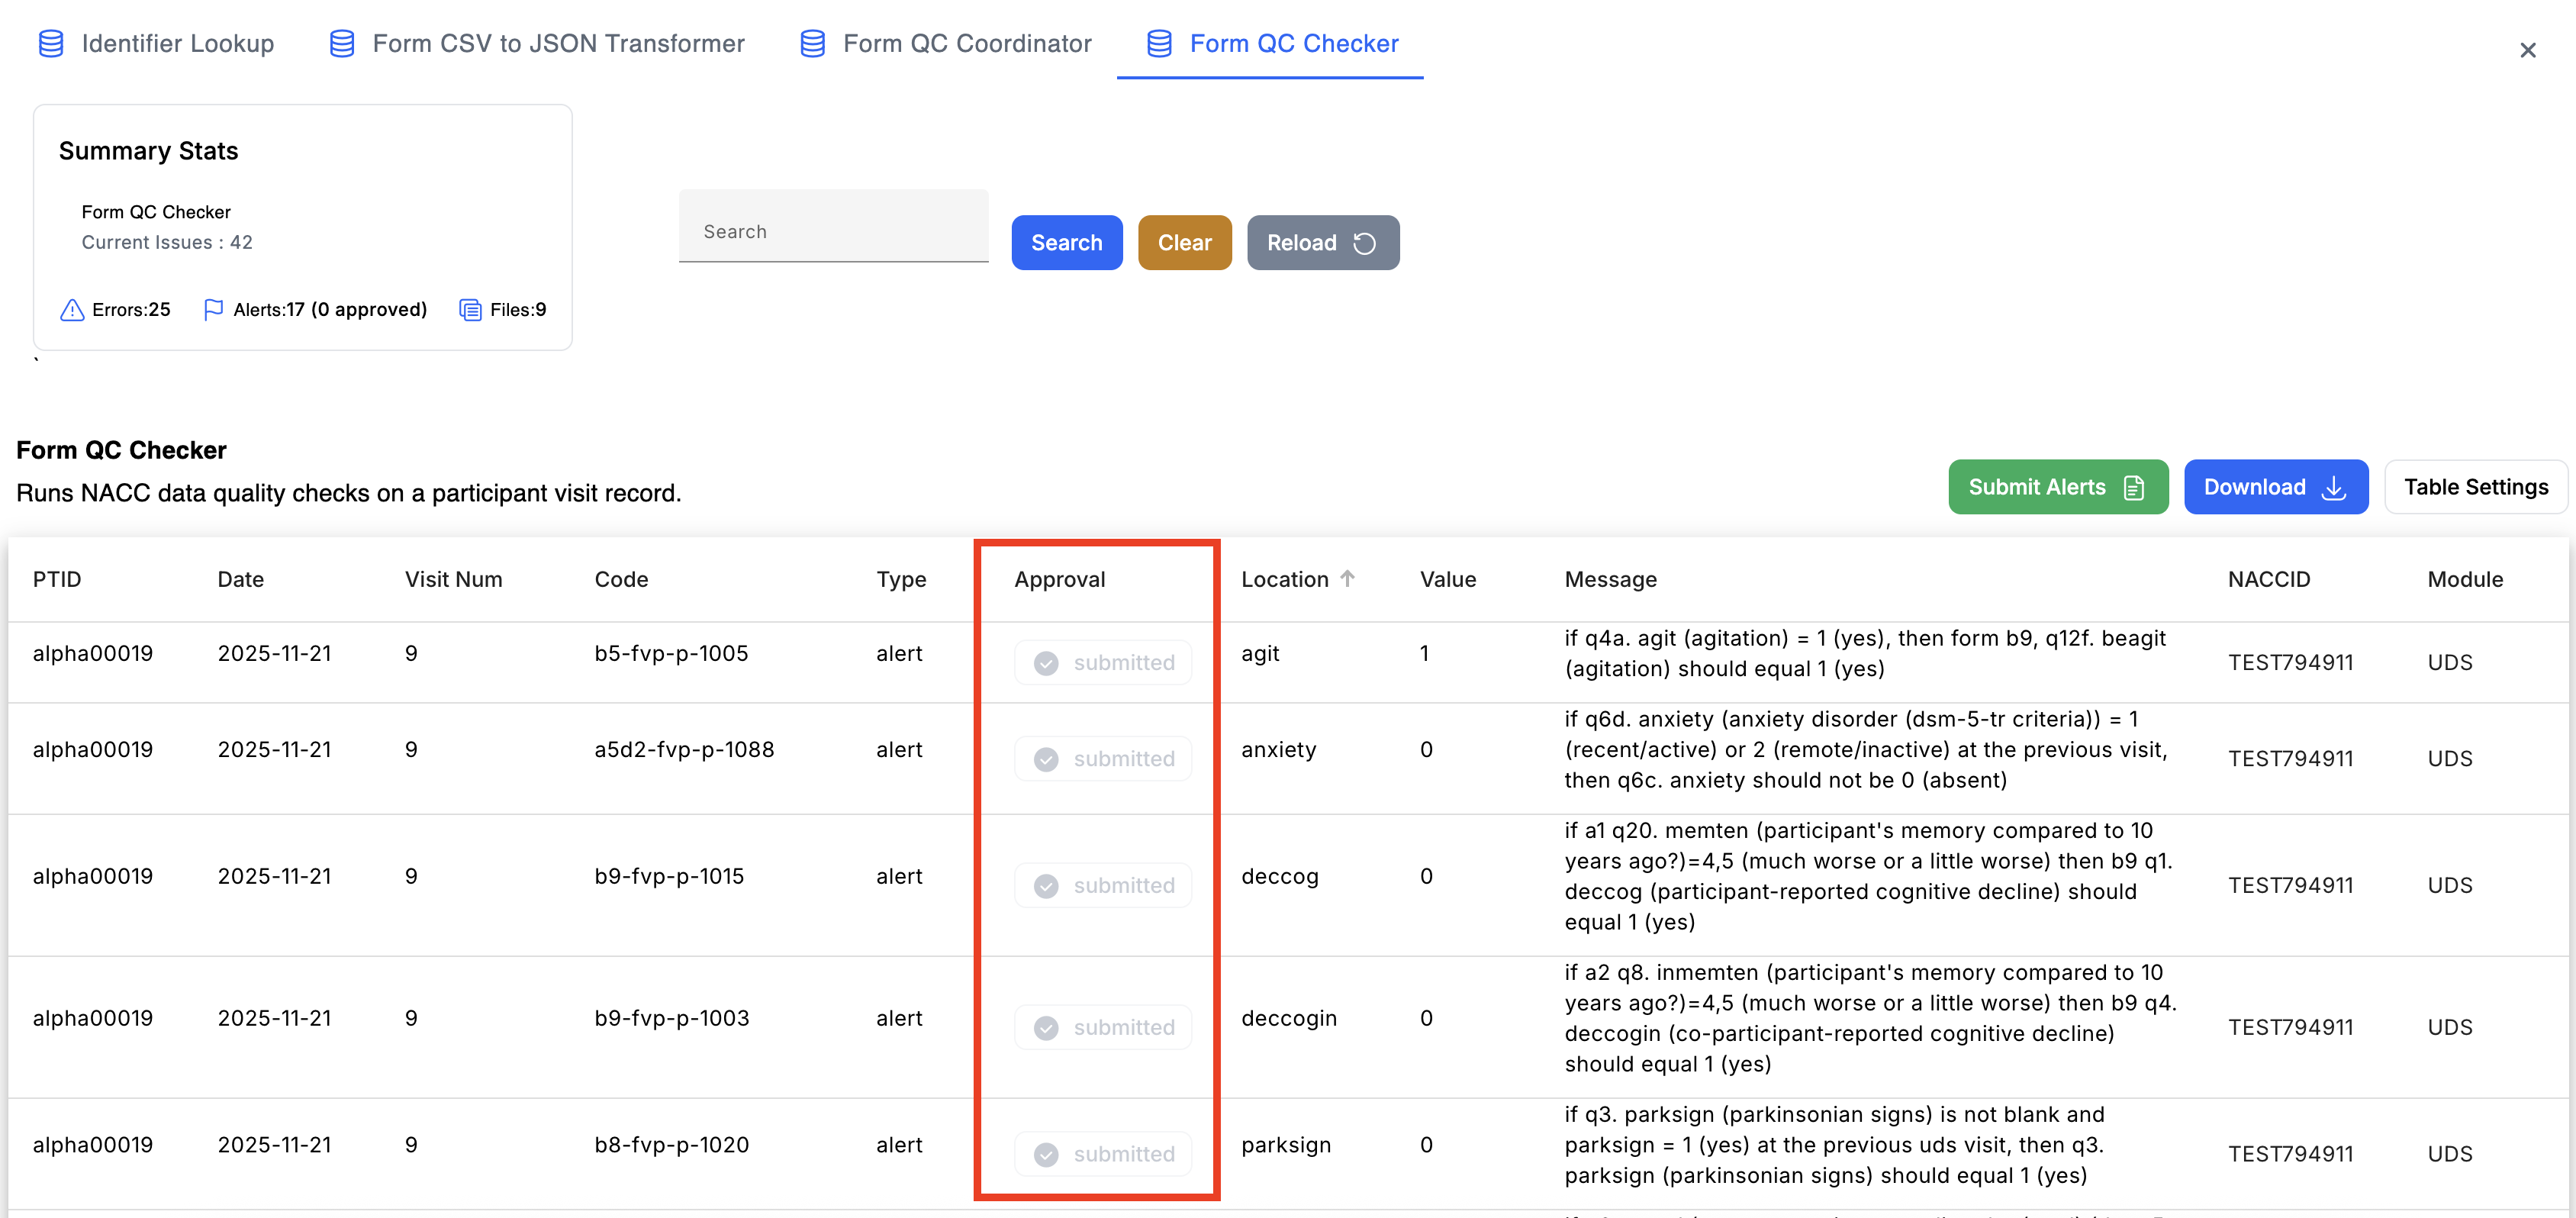
Task: Toggle the submitted approval in the anxiety row
Action: (x=1103, y=759)
